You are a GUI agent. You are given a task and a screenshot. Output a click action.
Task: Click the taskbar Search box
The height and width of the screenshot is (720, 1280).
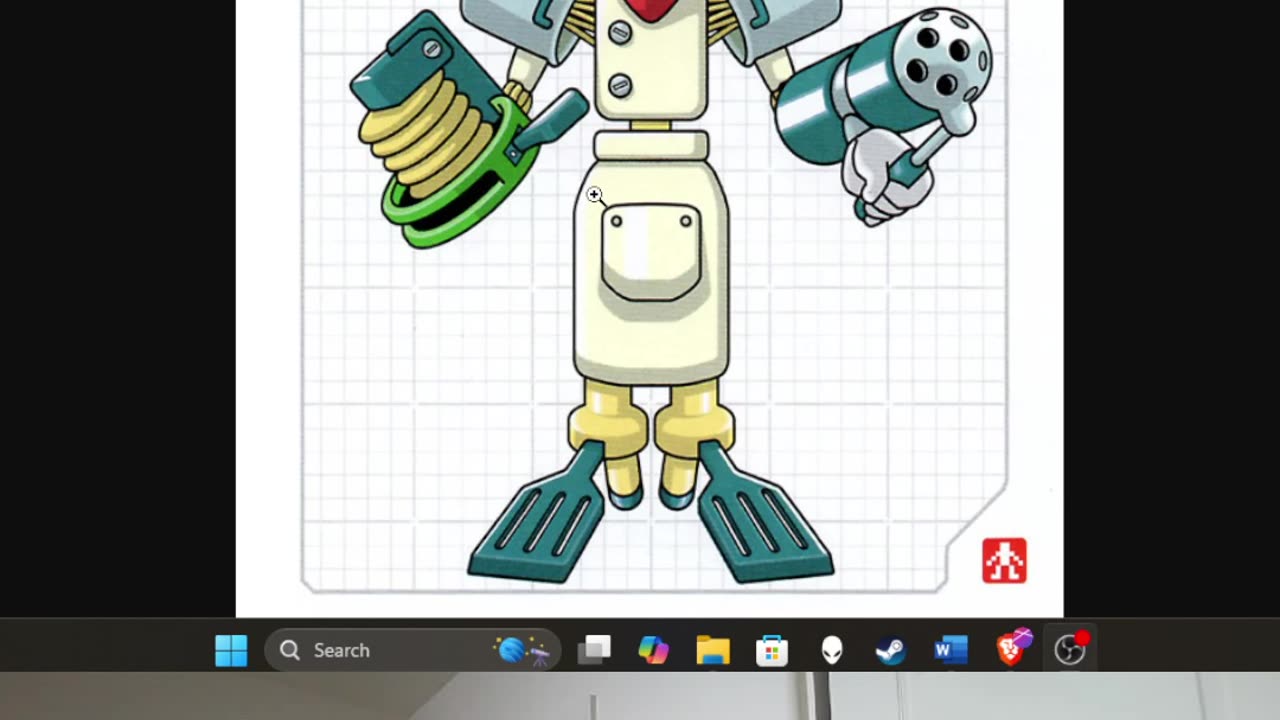point(413,650)
